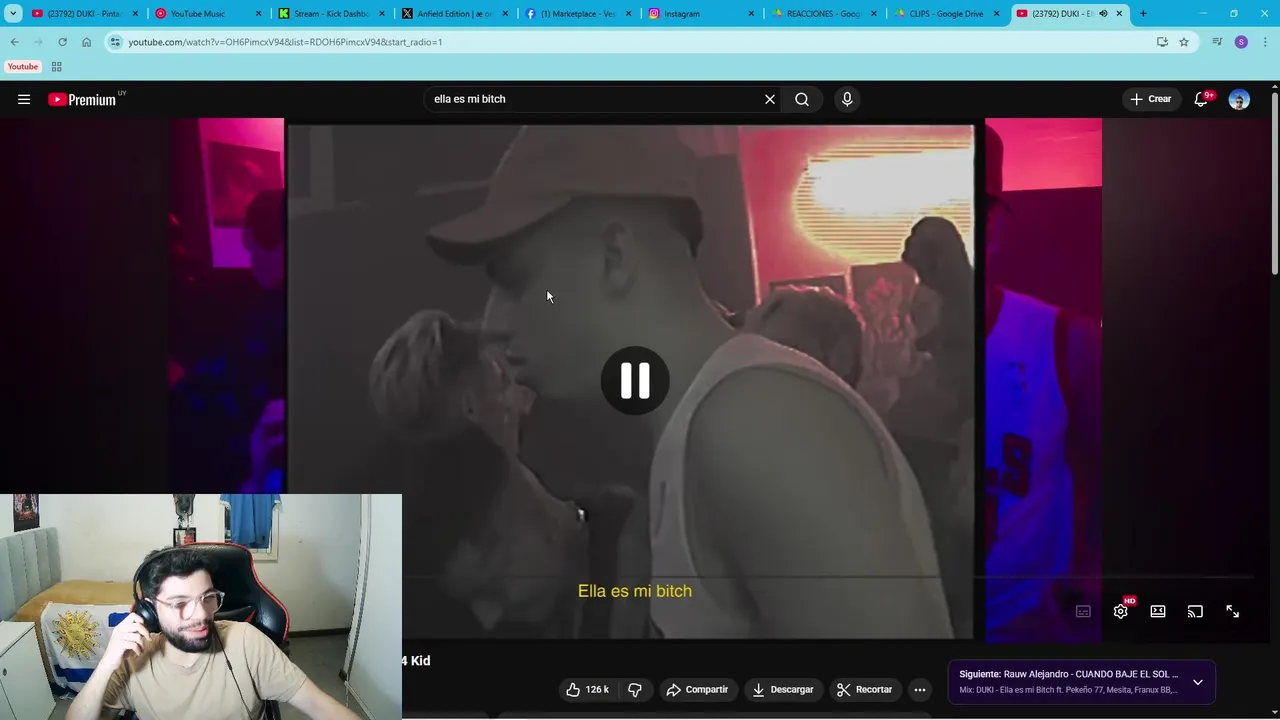Enter fullscreen mode

1232,611
